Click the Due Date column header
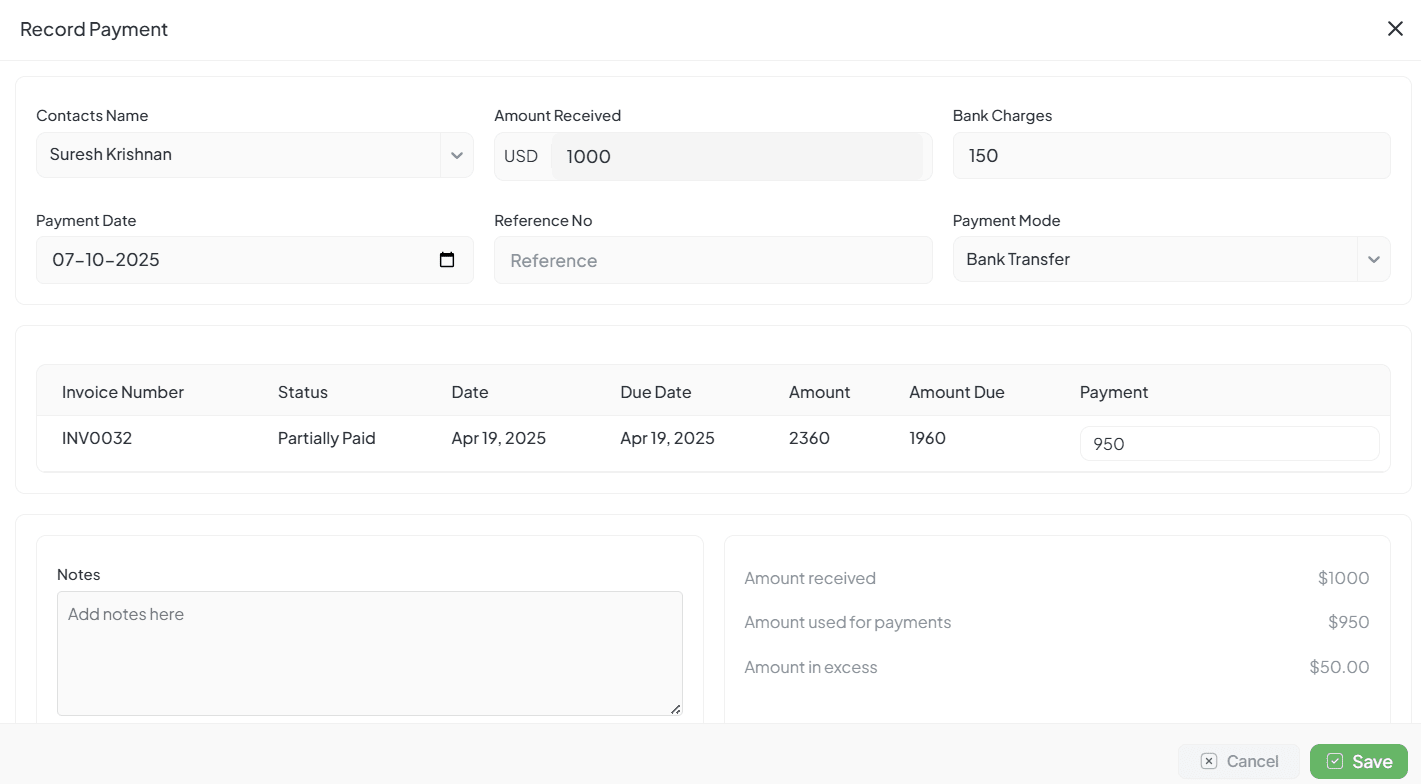The width and height of the screenshot is (1421, 784). (x=655, y=392)
